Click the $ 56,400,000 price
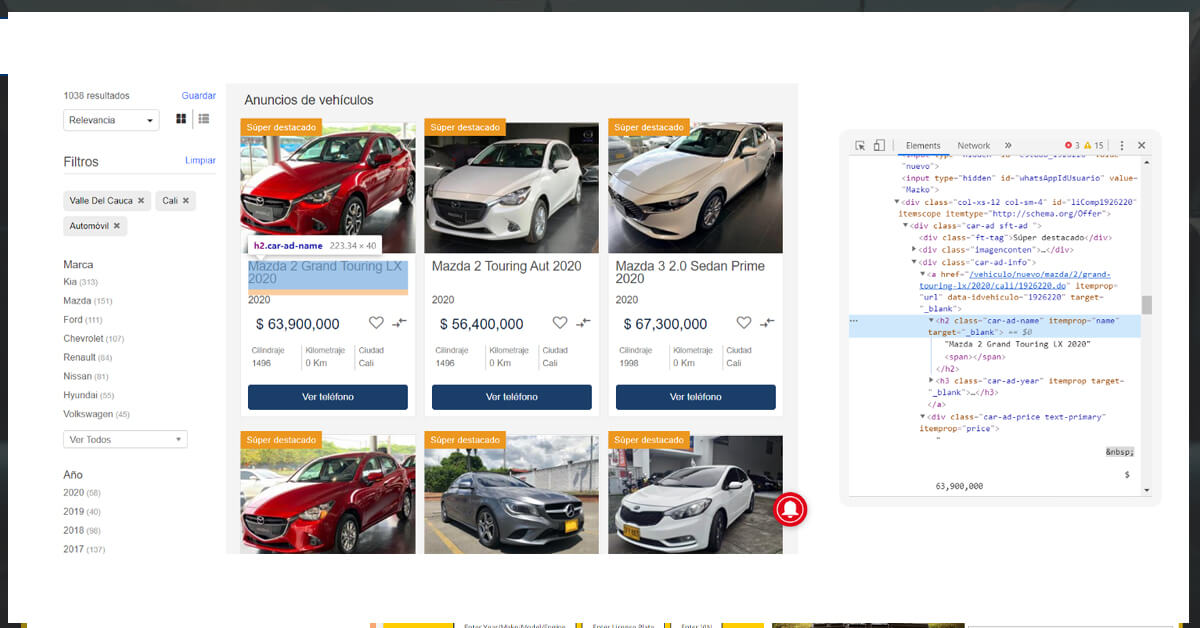The width and height of the screenshot is (1200, 628). [481, 324]
